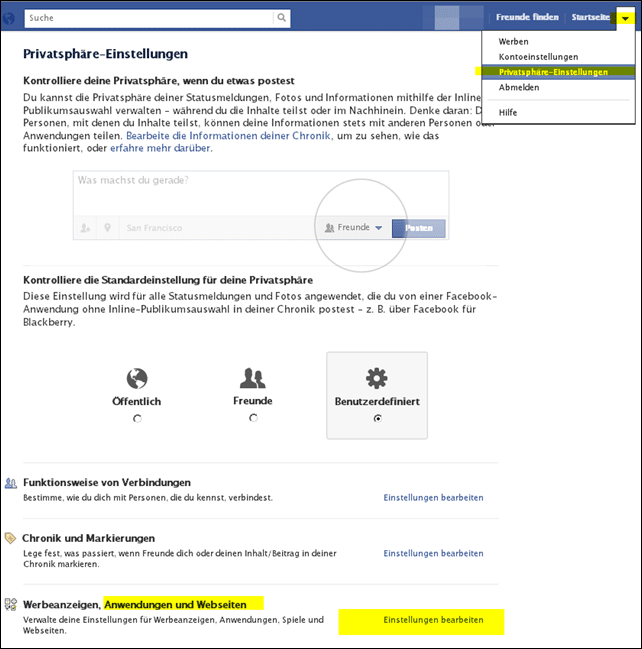Click the search magnifier icon

[x=281, y=18]
